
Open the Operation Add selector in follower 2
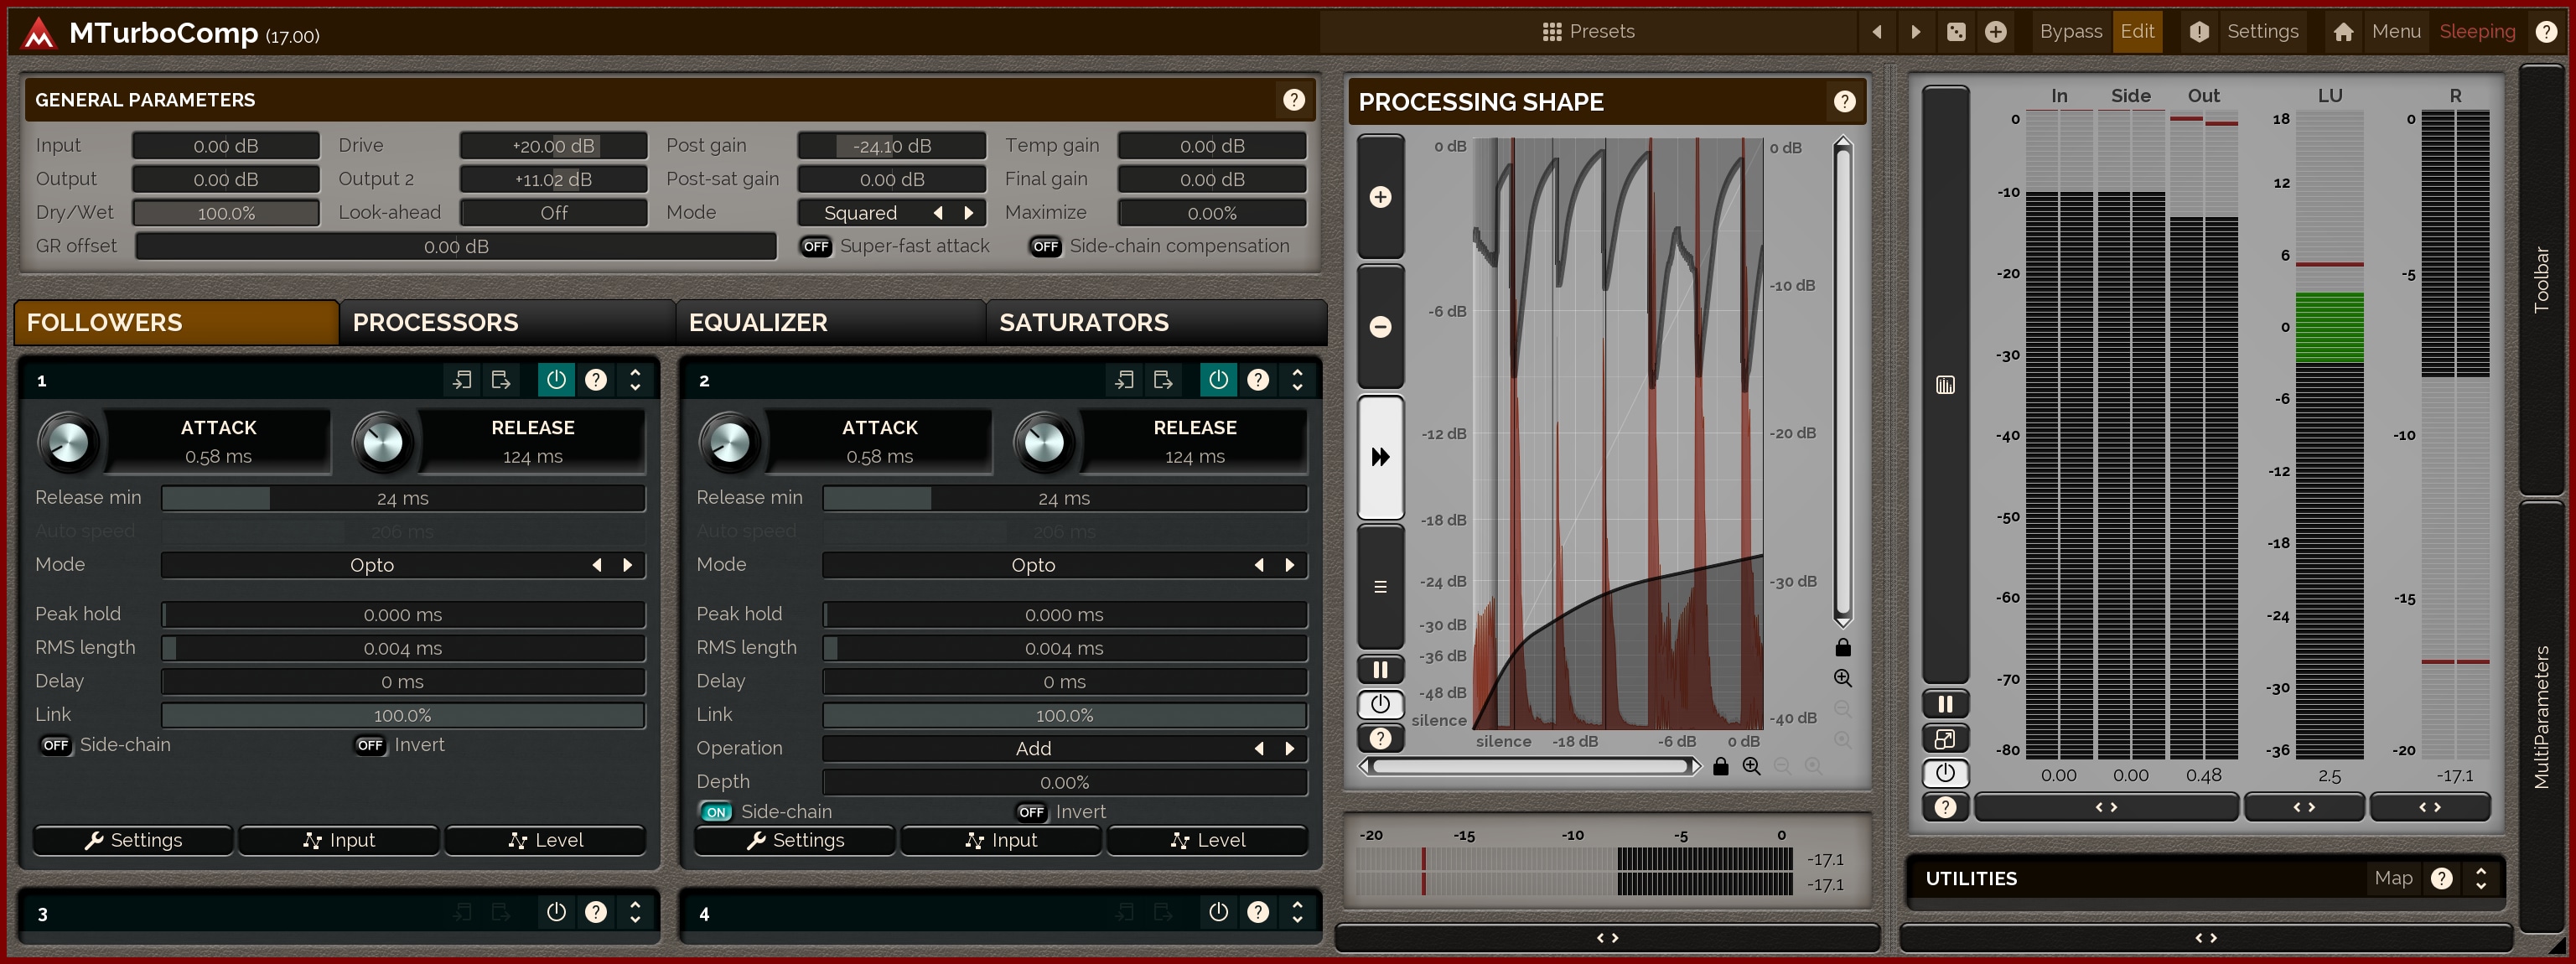pyautogui.click(x=1033, y=749)
